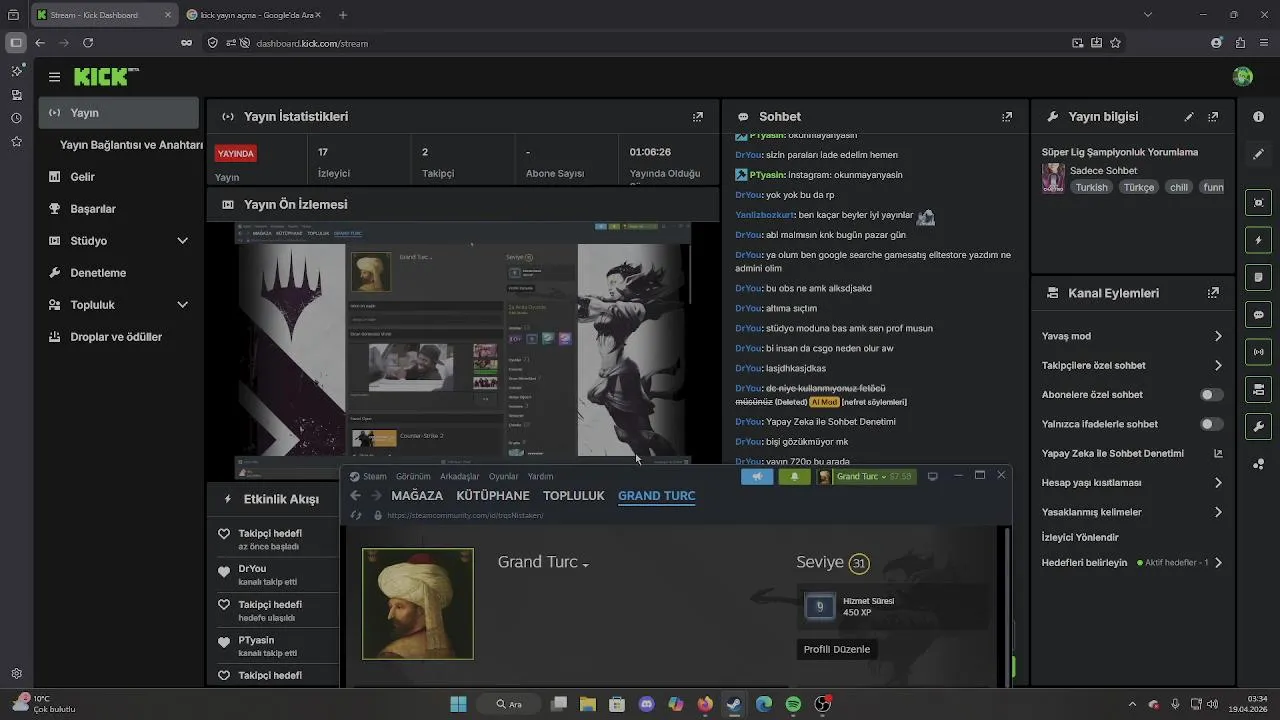Screen dimensions: 1280x720
Task: Bookmark this page with star icon
Action: [x=1115, y=43]
